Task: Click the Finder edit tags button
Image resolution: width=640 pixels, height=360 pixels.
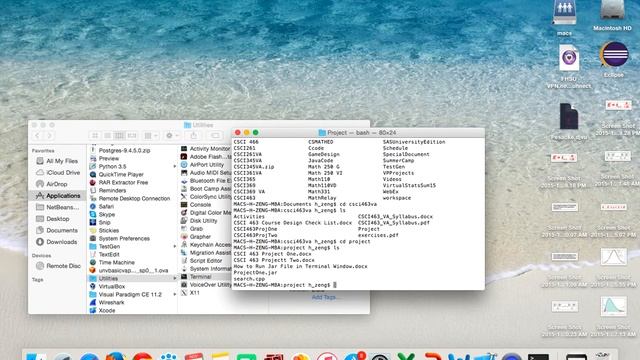Action: [x=215, y=136]
